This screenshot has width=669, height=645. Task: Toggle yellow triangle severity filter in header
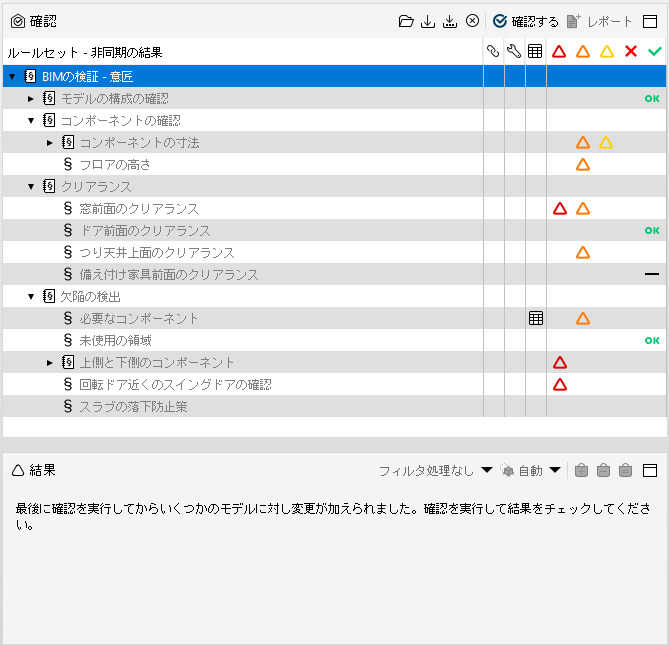[607, 52]
